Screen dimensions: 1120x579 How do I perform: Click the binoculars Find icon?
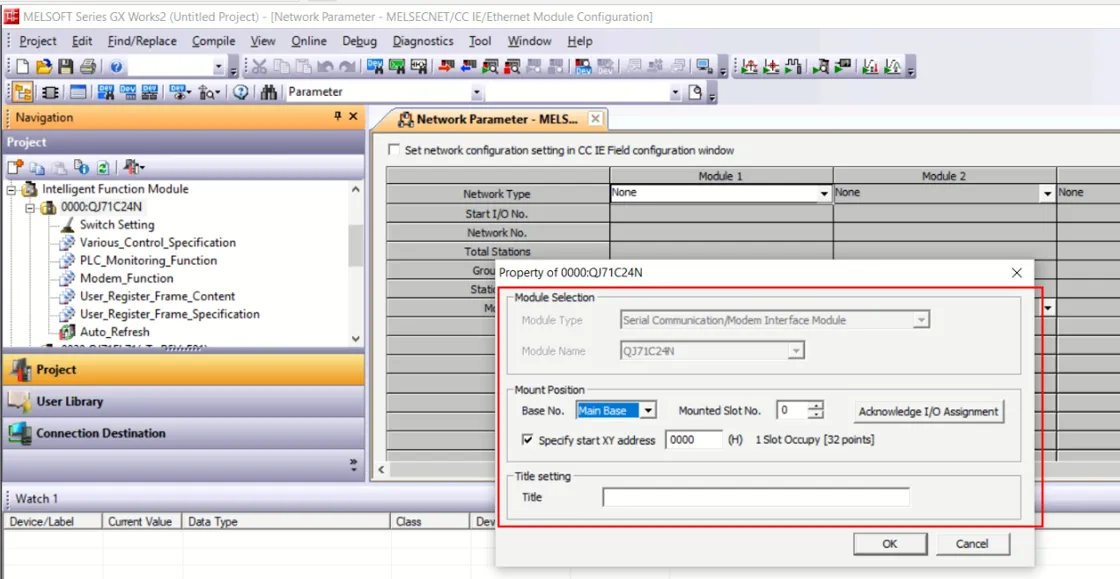click(x=269, y=92)
